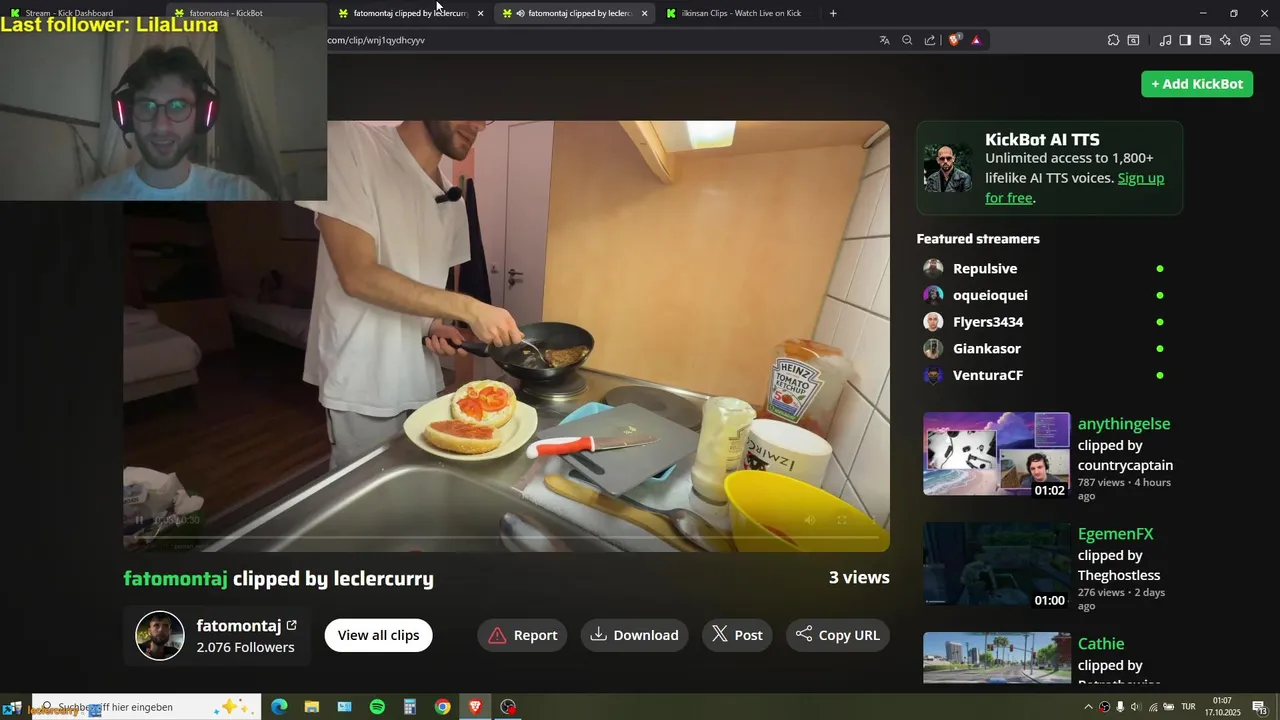The width and height of the screenshot is (1280, 720).
Task: Click the anythingelse clip title
Action: click(x=1124, y=424)
